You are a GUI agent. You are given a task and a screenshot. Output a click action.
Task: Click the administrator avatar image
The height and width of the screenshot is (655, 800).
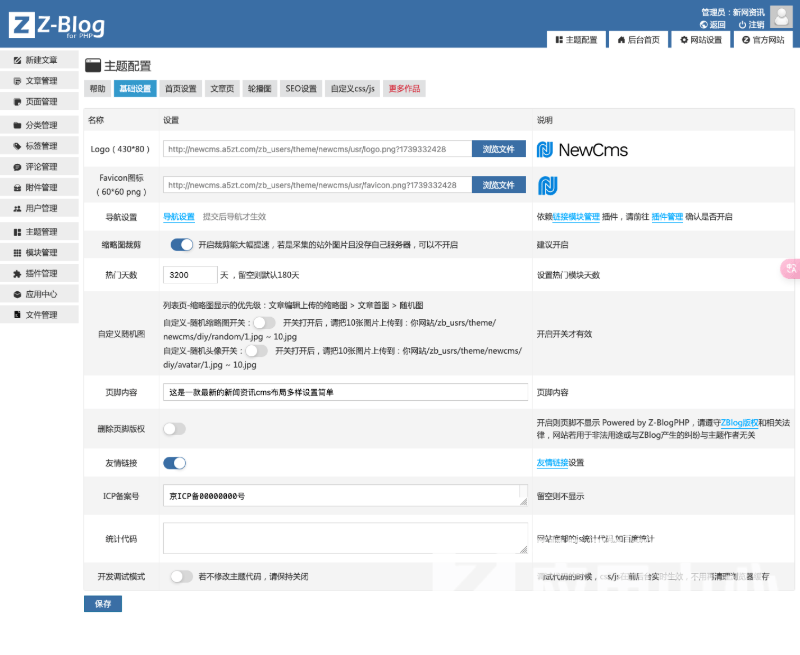[x=781, y=17]
